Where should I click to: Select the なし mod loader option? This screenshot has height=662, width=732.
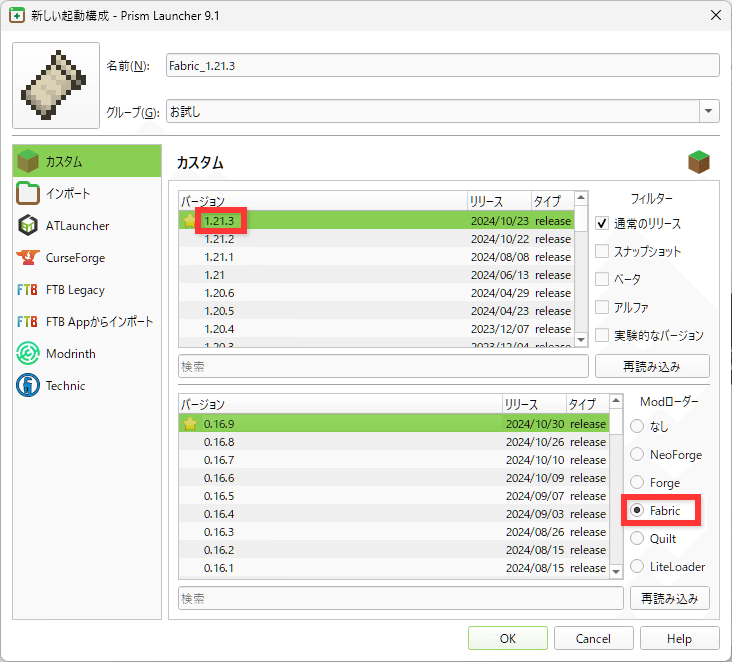[637, 426]
